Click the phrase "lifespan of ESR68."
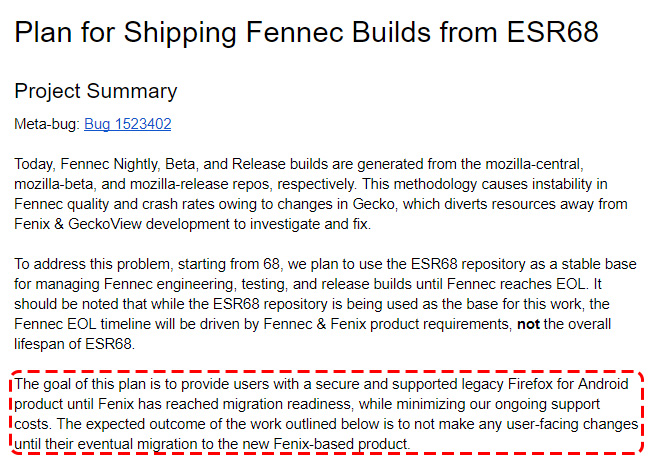 (74, 344)
